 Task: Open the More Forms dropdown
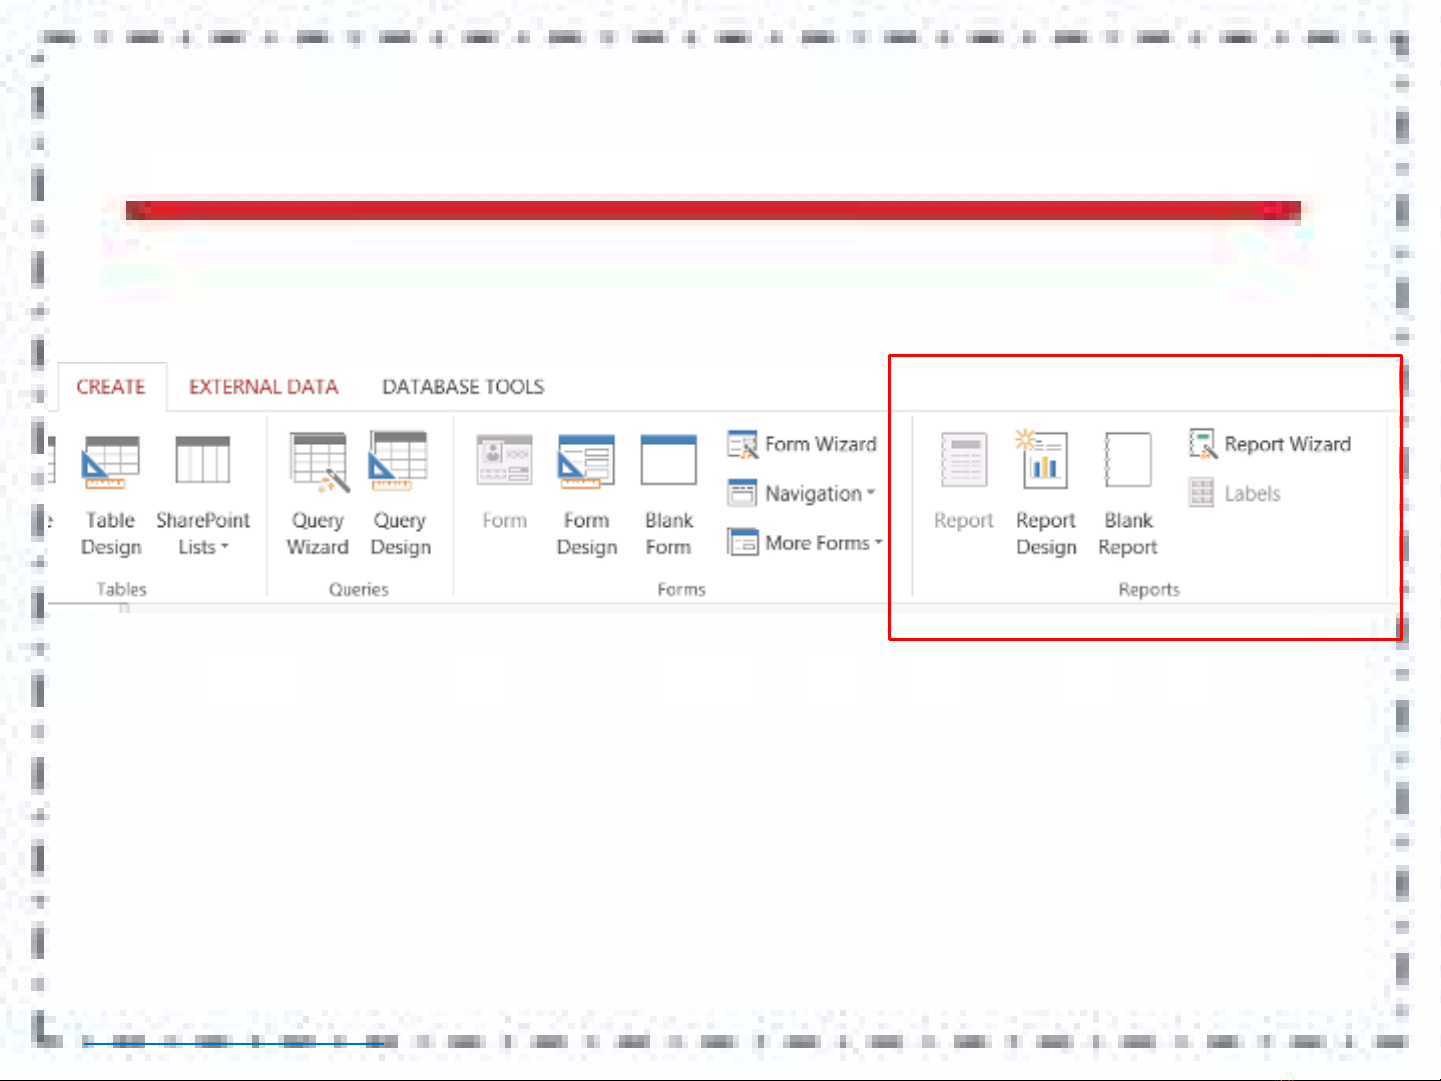point(805,543)
